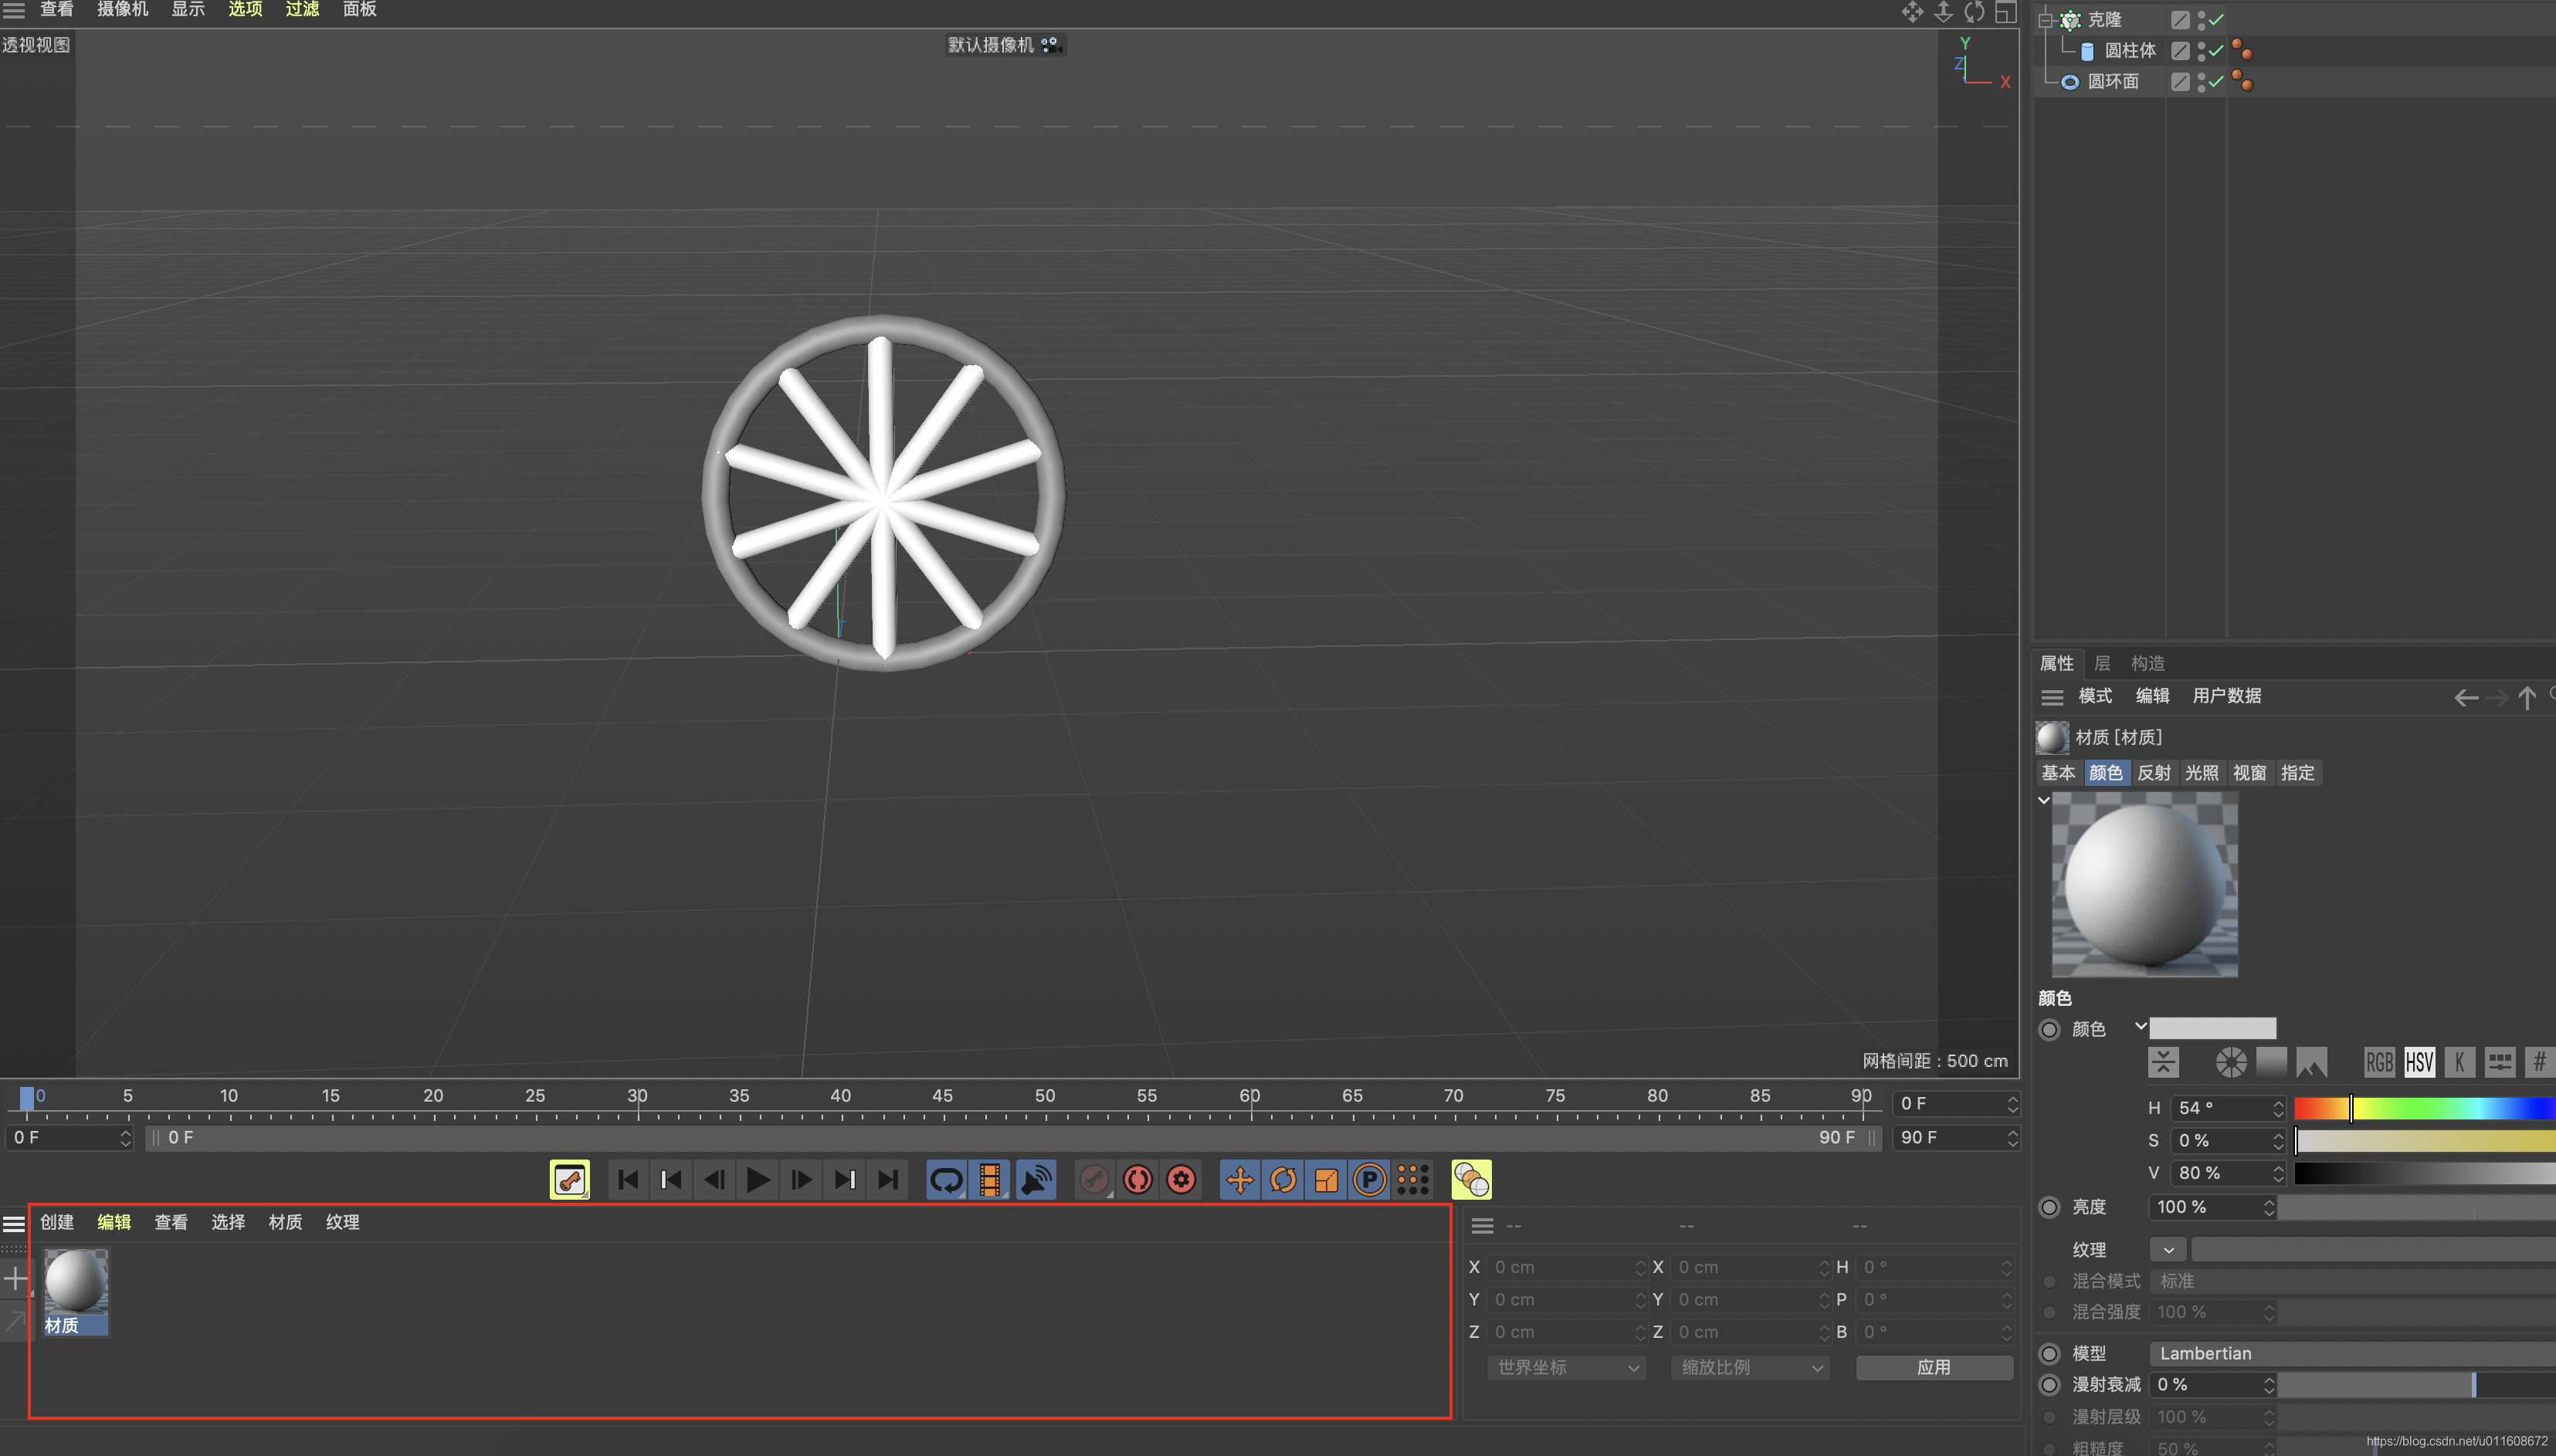The height and width of the screenshot is (1456, 2556).
Task: Click the play forward button
Action: point(757,1180)
